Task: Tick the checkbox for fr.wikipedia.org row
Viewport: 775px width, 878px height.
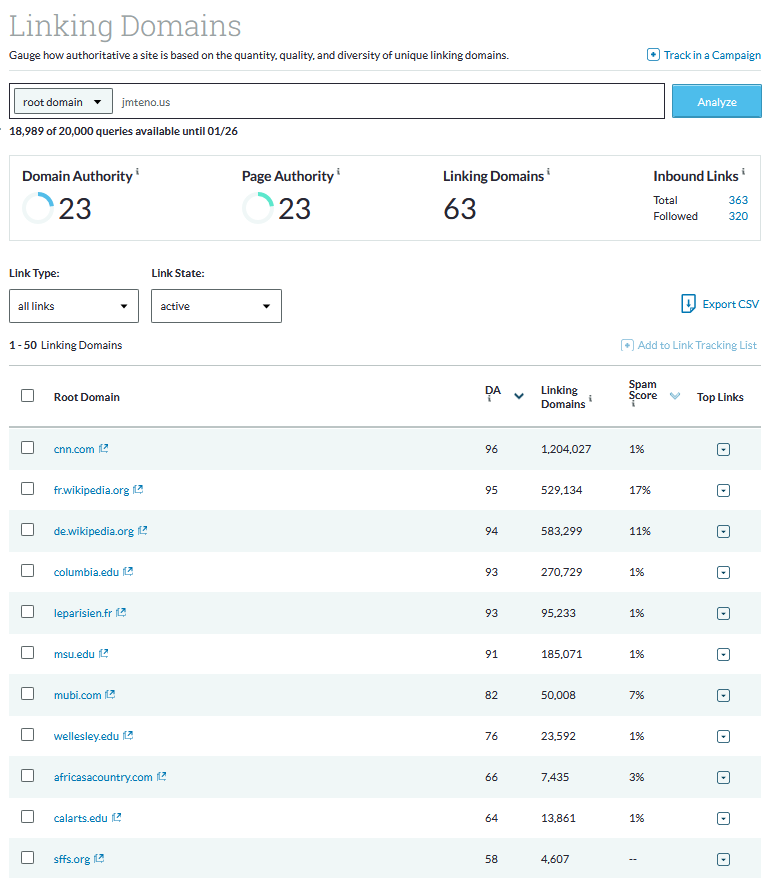Action: click(28, 489)
